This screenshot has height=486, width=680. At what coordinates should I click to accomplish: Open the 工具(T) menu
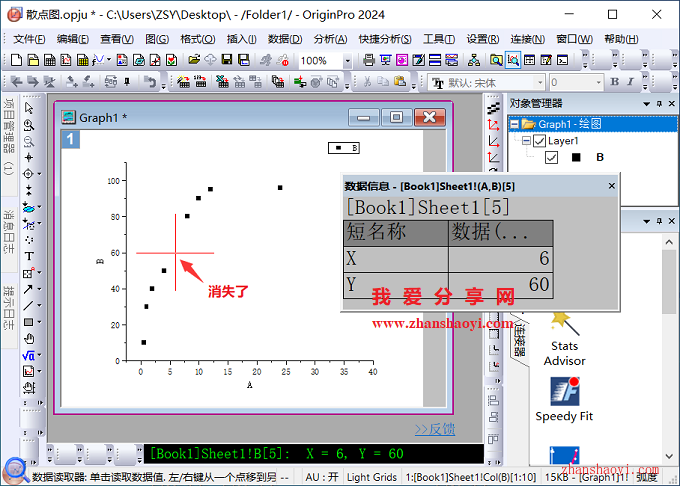click(x=439, y=39)
